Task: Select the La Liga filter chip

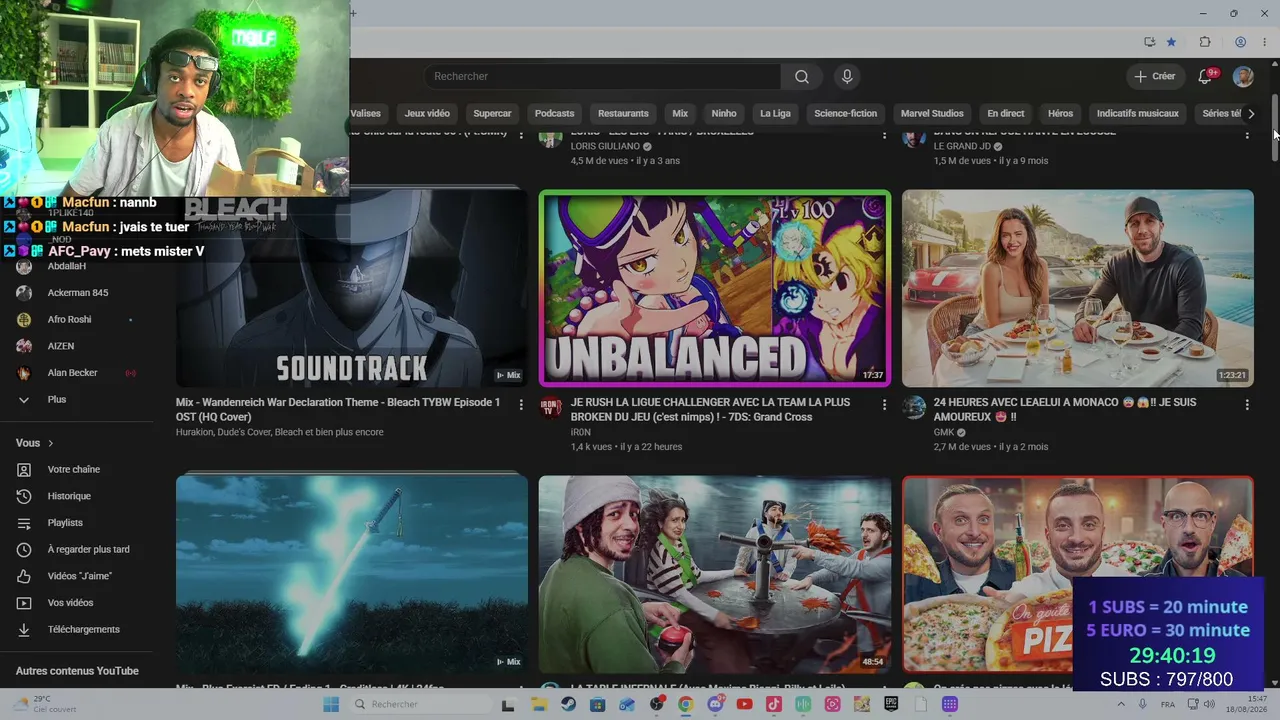Action: [x=775, y=114]
